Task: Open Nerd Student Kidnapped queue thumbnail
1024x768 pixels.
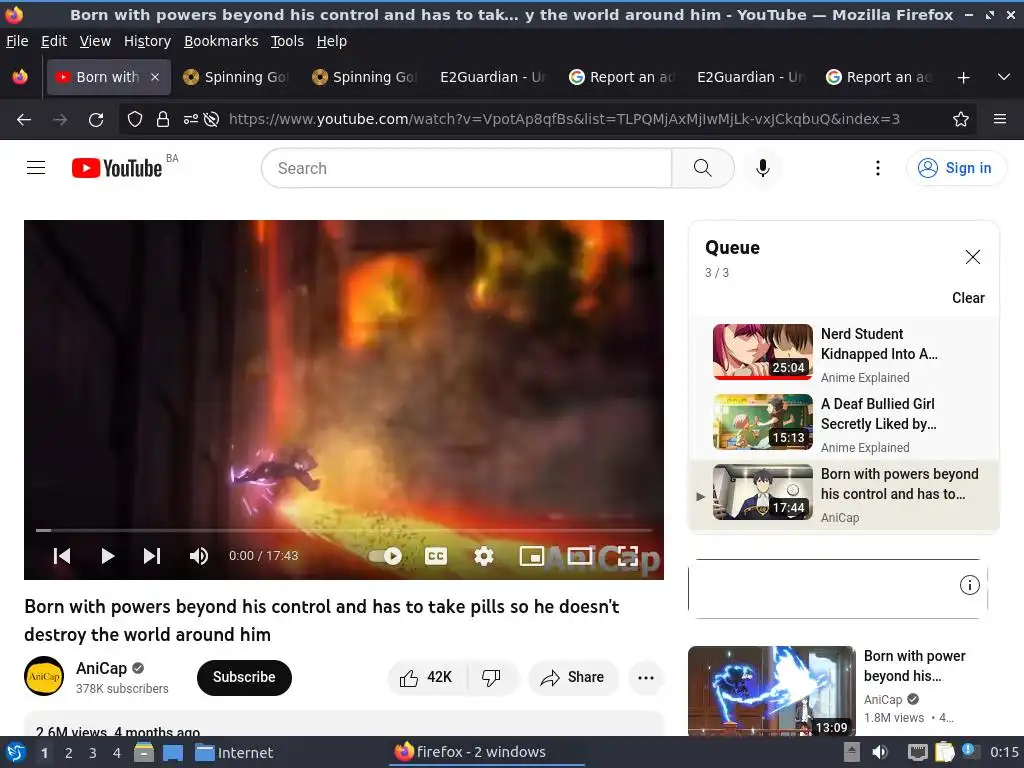Action: click(762, 351)
